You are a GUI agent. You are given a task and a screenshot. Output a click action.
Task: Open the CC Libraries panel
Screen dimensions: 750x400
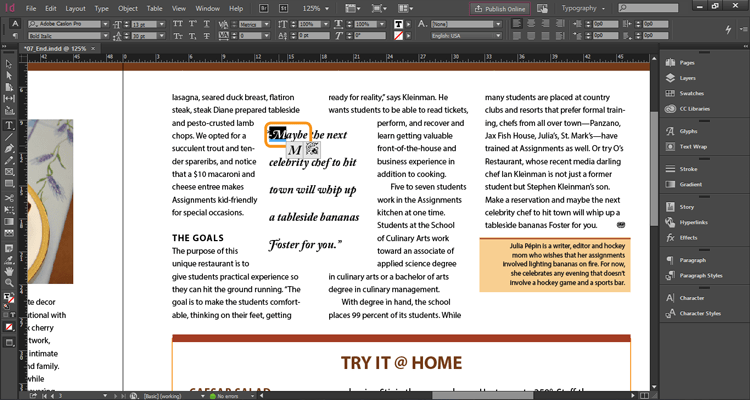(x=695, y=109)
